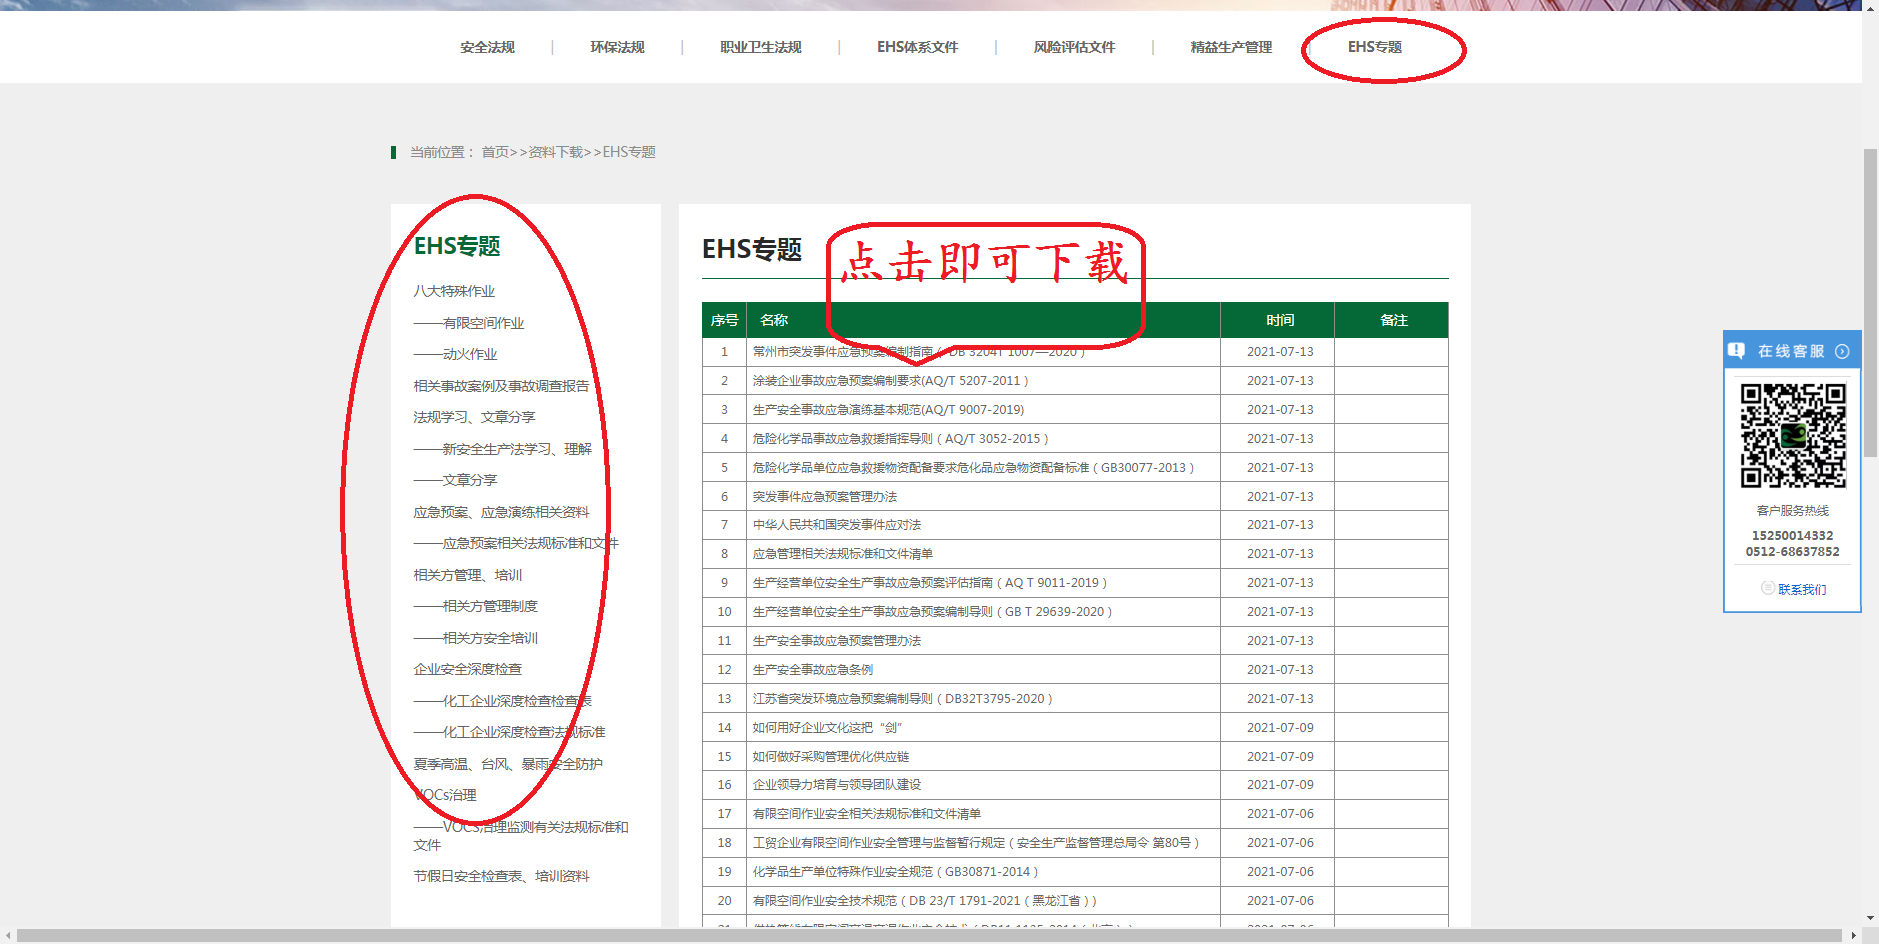Click the online customer service chat icon

point(1737,351)
